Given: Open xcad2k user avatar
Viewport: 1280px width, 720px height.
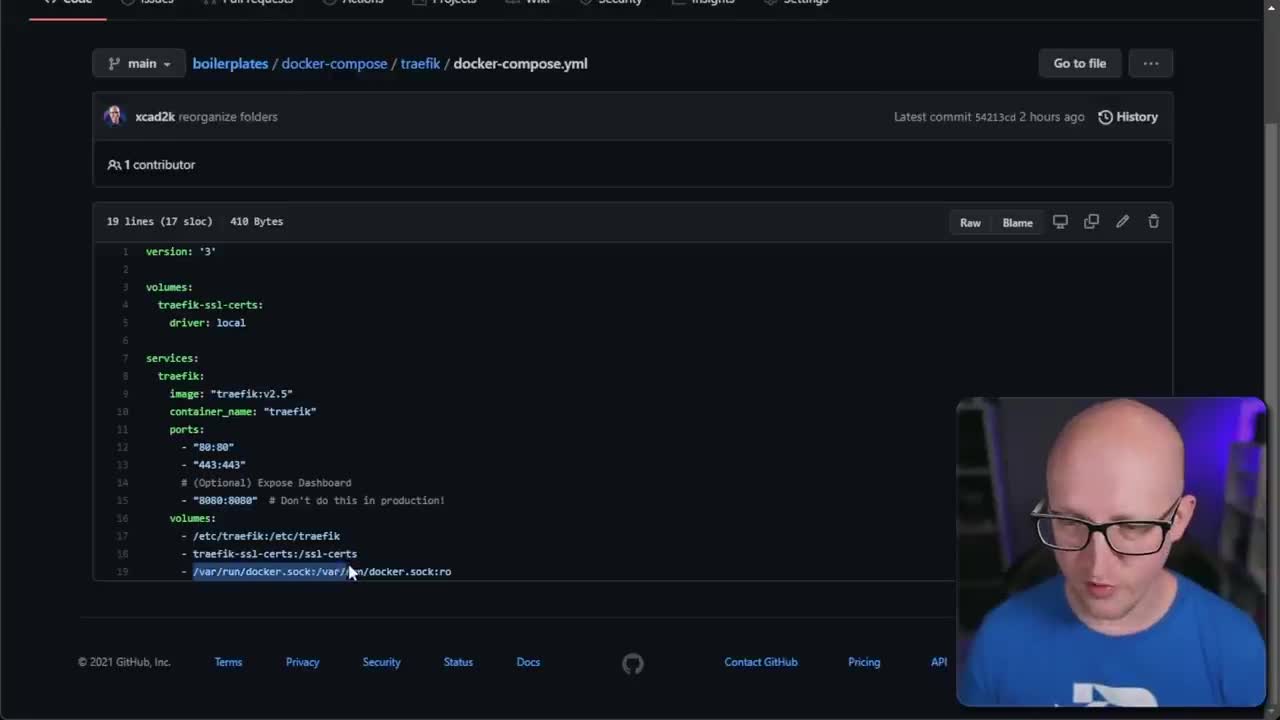Looking at the screenshot, I should tap(114, 116).
